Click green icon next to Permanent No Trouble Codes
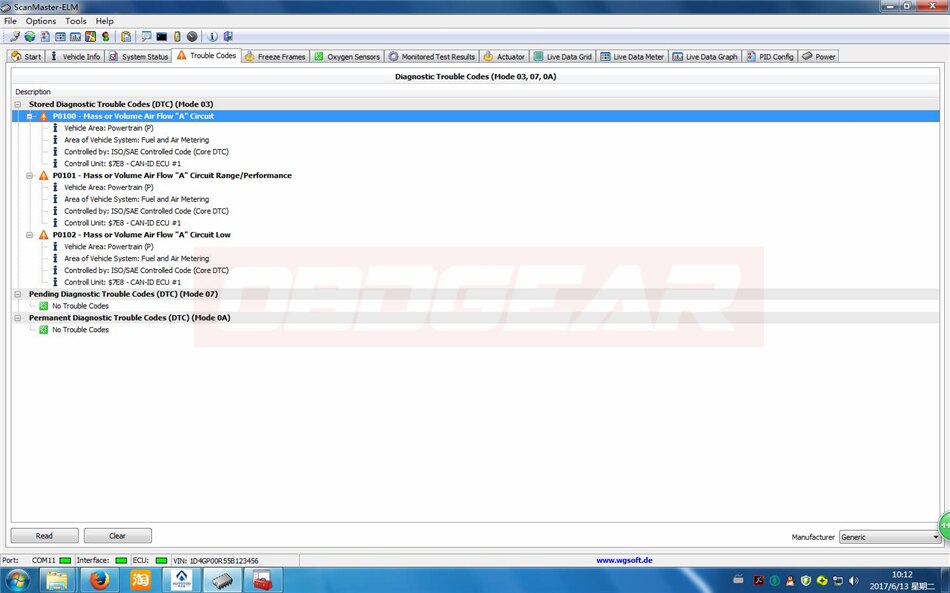This screenshot has height=593, width=950. [x=44, y=330]
